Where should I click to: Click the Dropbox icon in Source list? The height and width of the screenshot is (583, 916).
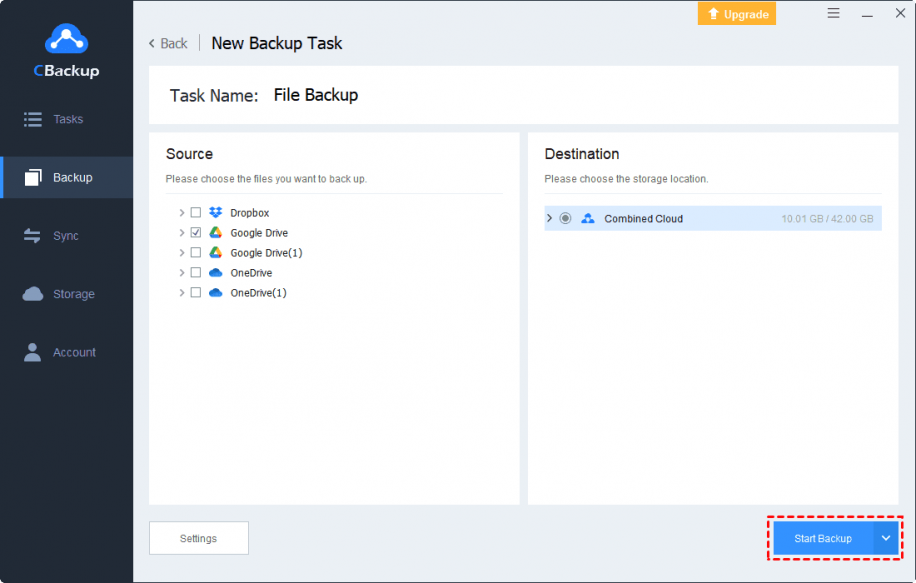coord(215,213)
